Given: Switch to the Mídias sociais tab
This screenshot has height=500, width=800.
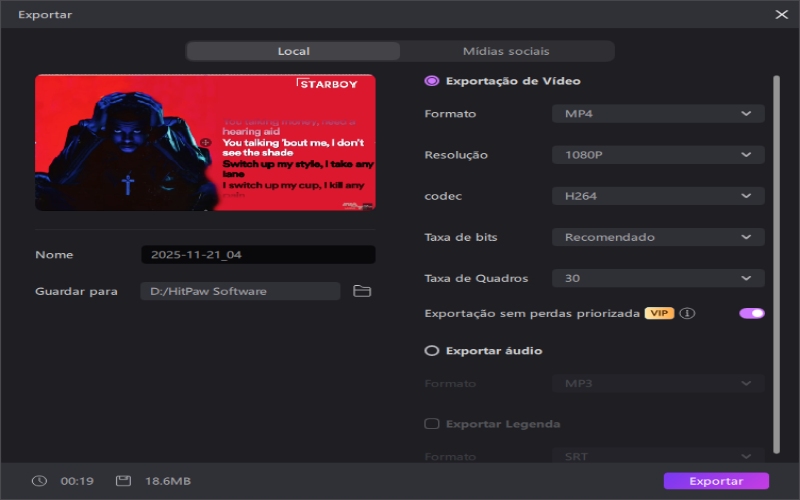Looking at the screenshot, I should (x=506, y=51).
